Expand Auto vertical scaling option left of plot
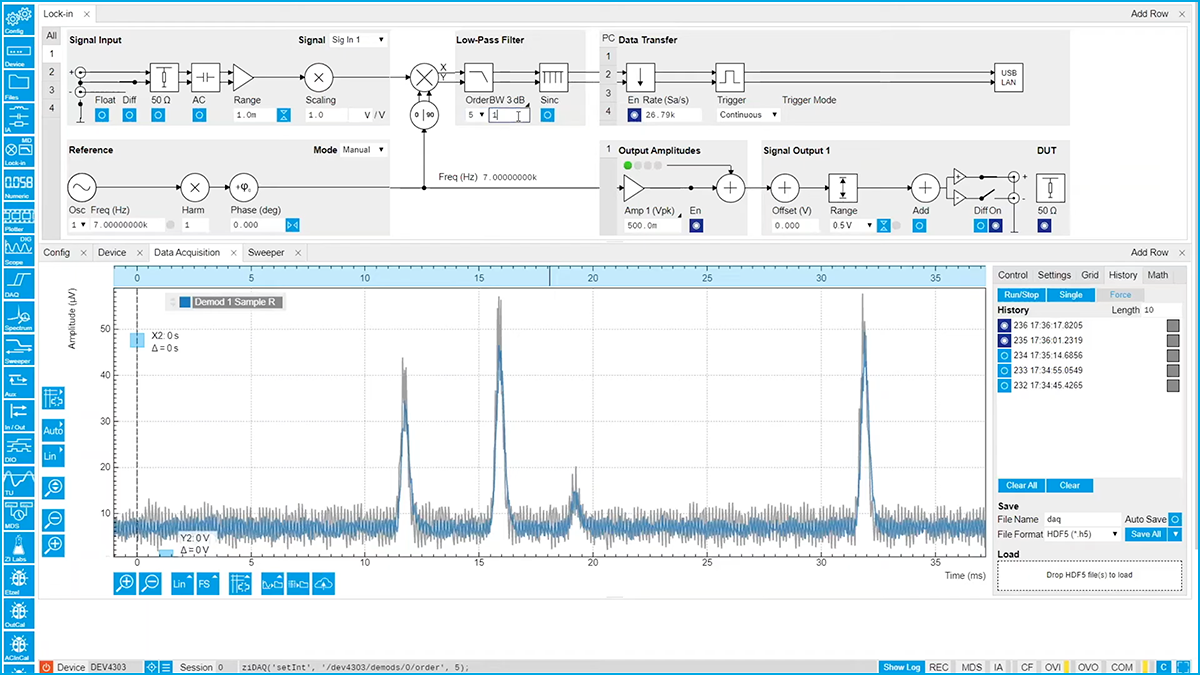This screenshot has width=1200, height=675. [53, 430]
